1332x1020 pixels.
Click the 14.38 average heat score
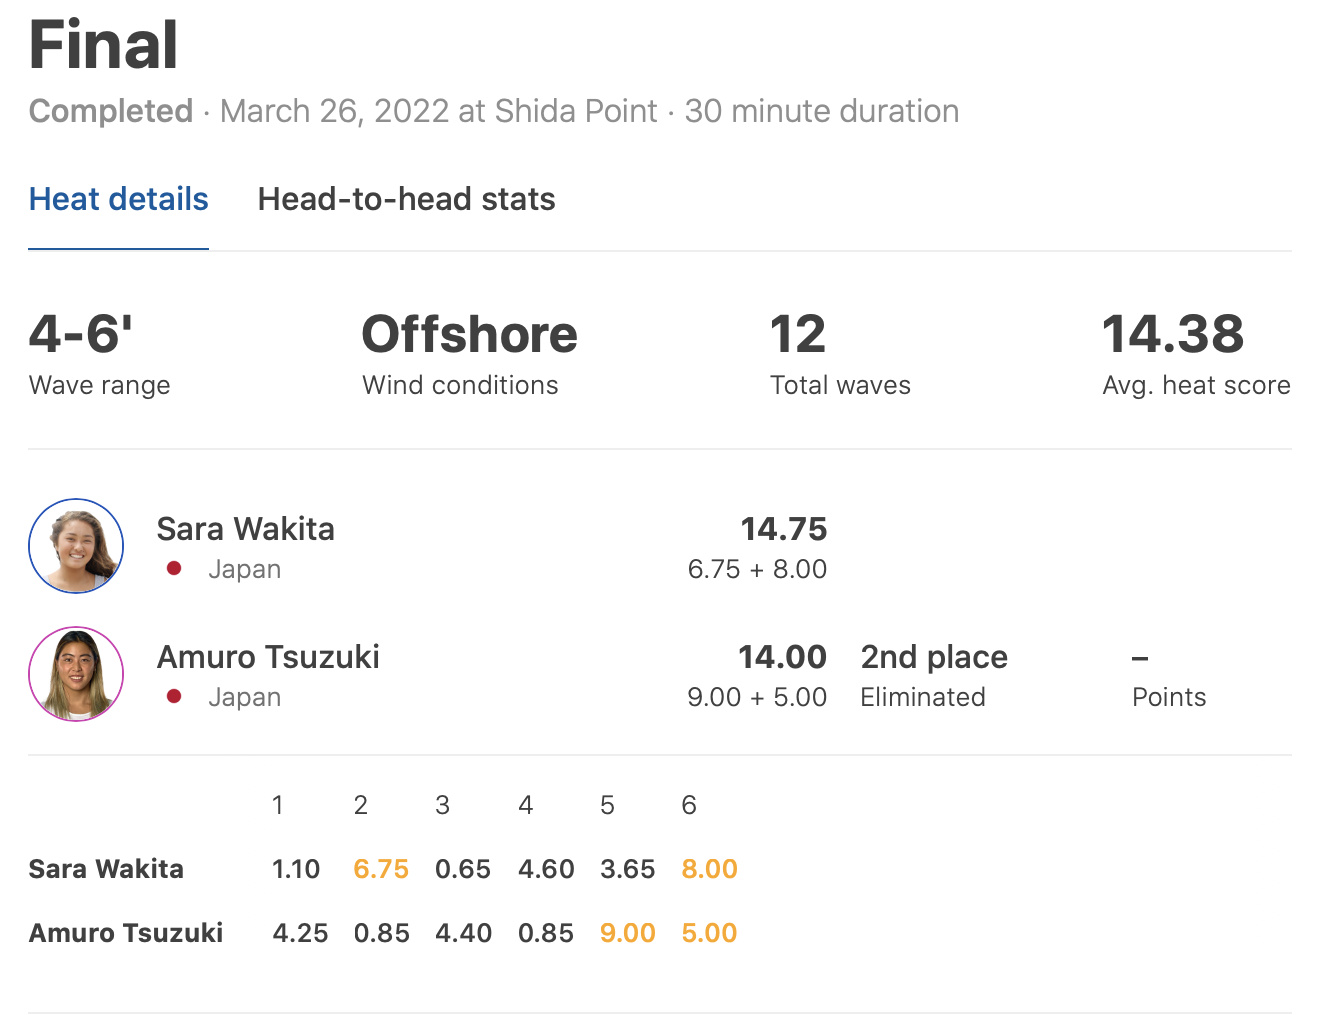coord(1172,334)
